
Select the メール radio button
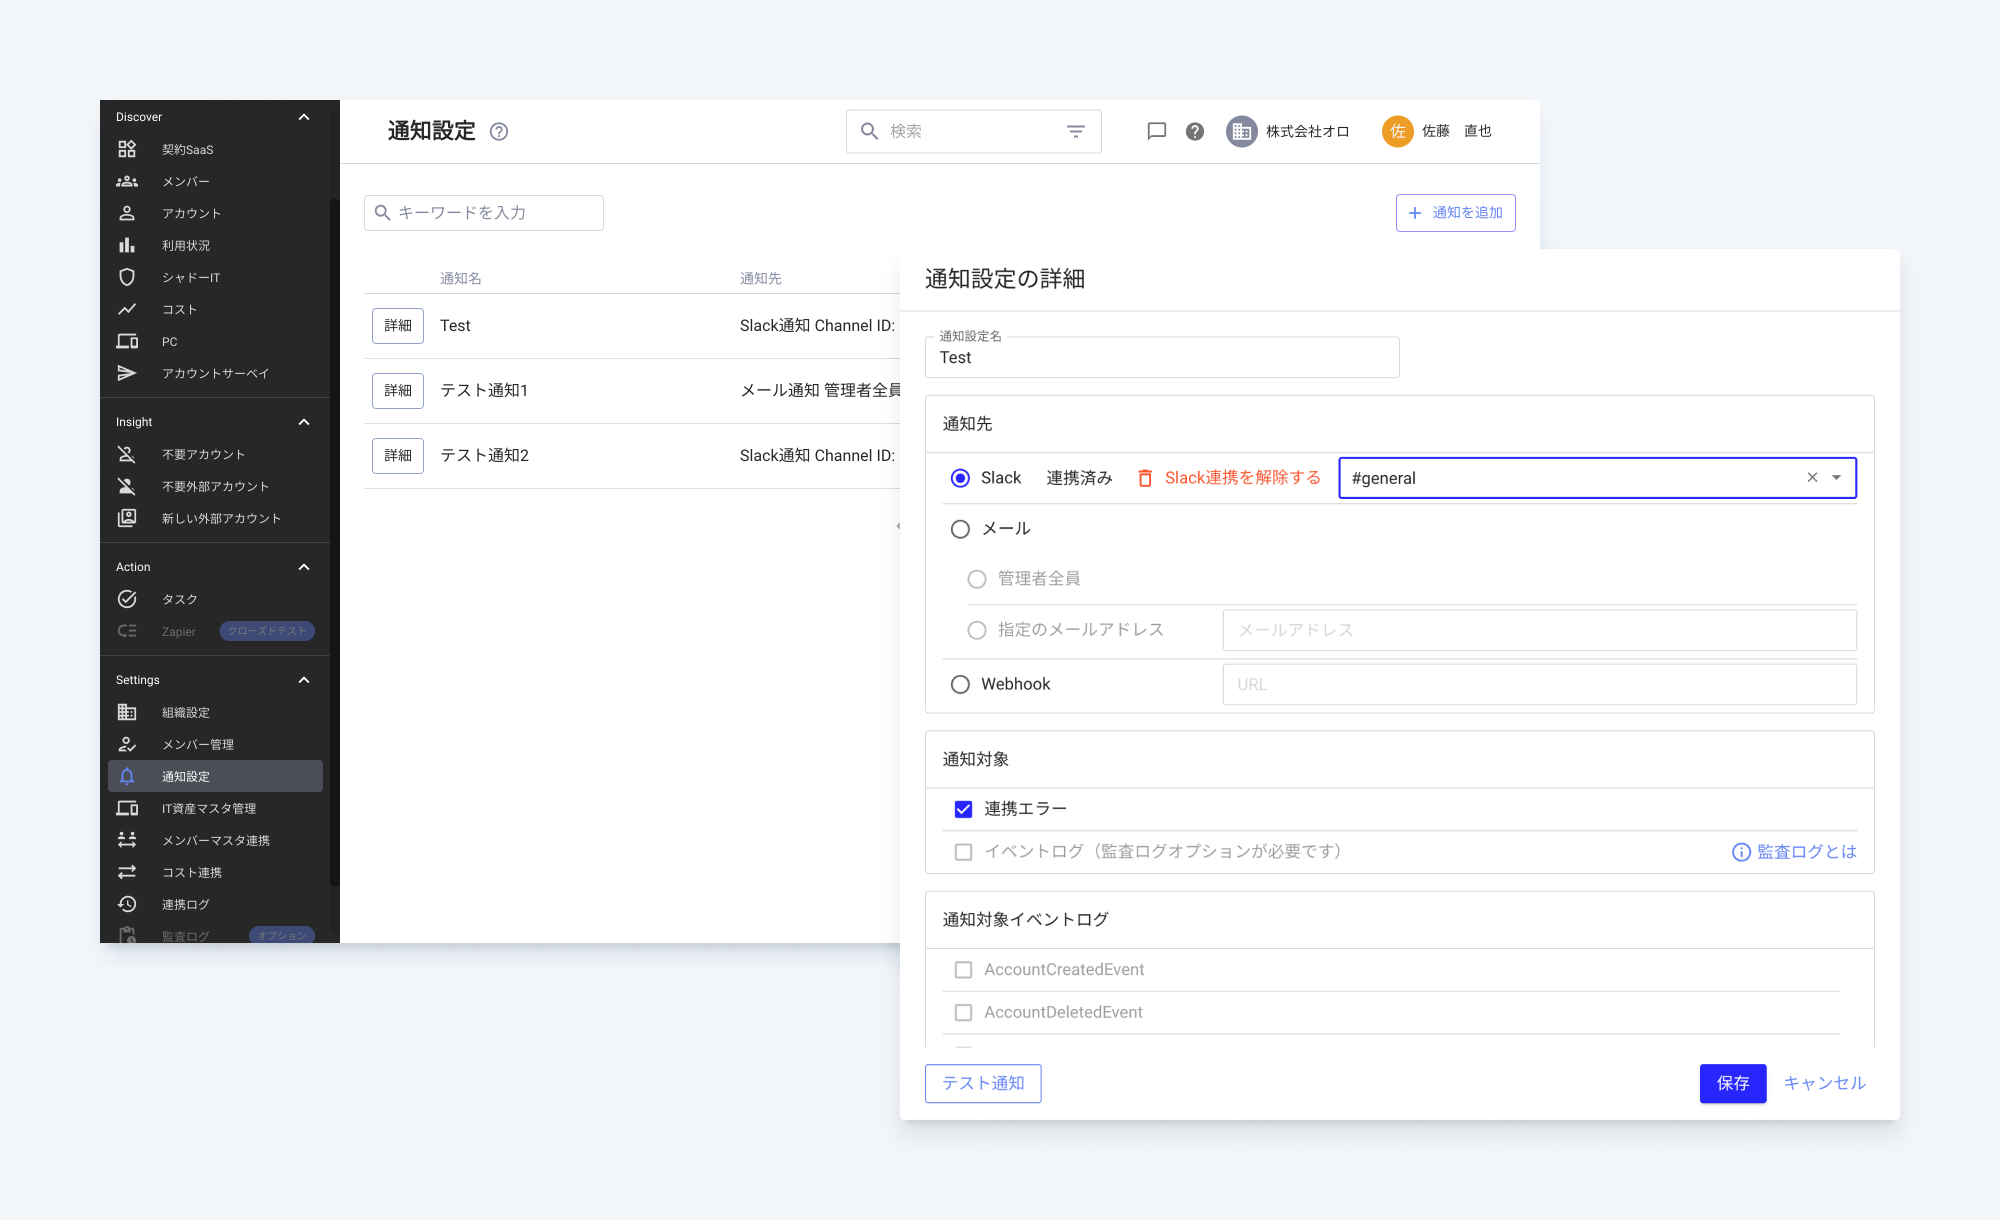[x=960, y=529]
